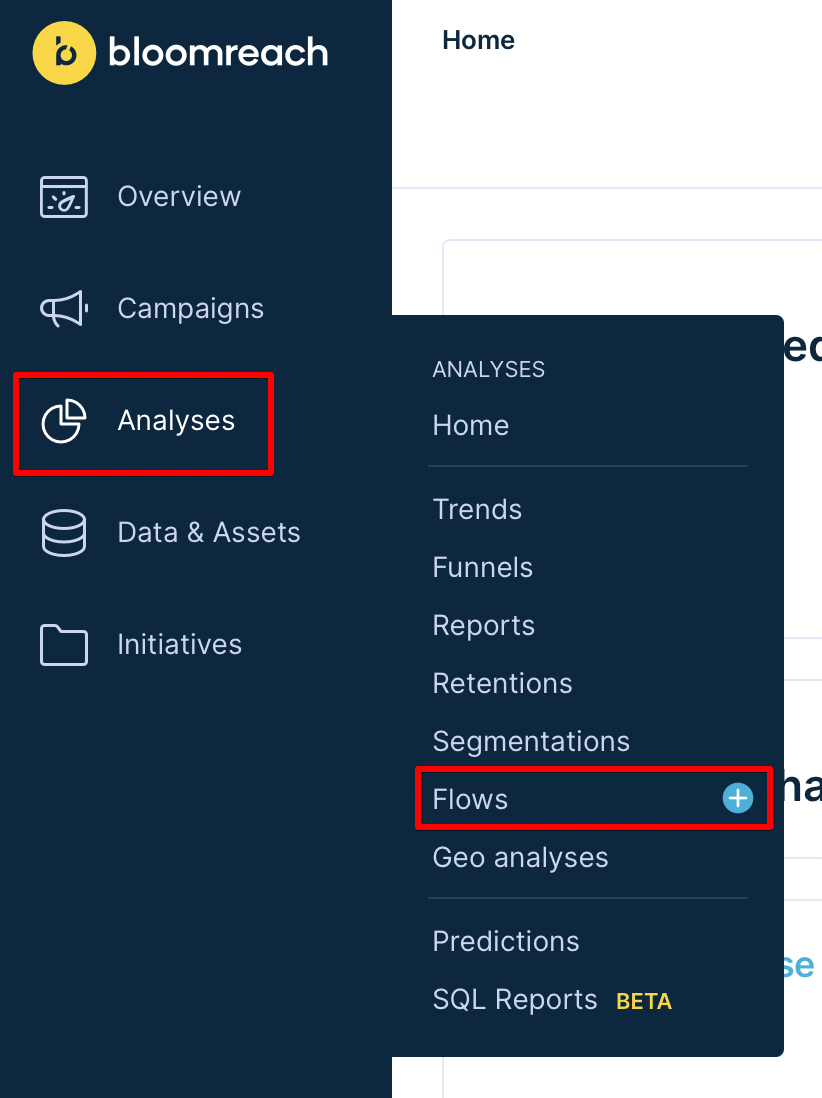Choose Retentions from the Analyses submenu

(x=502, y=683)
